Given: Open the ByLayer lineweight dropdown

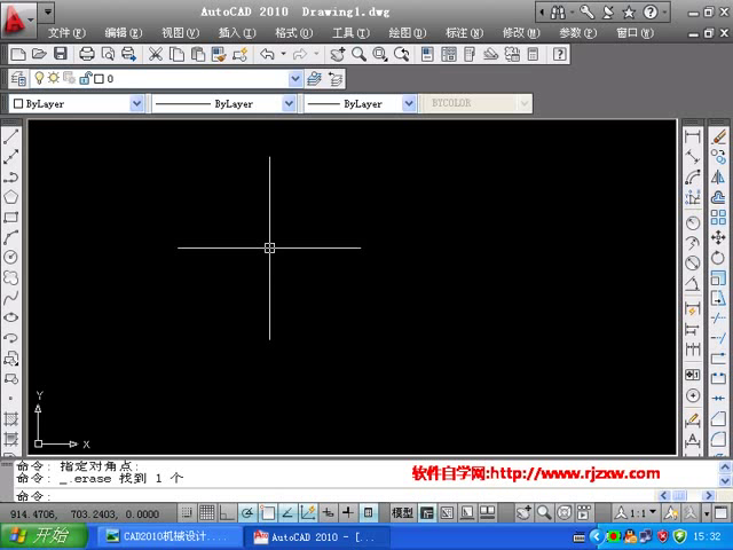Looking at the screenshot, I should point(409,103).
